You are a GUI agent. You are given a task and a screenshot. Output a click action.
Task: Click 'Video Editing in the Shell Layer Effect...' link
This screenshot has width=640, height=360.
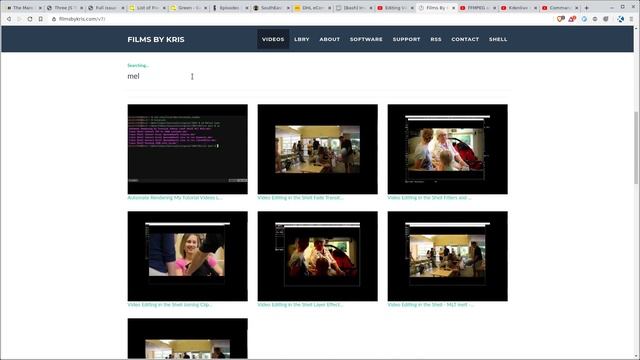pyautogui.click(x=300, y=304)
